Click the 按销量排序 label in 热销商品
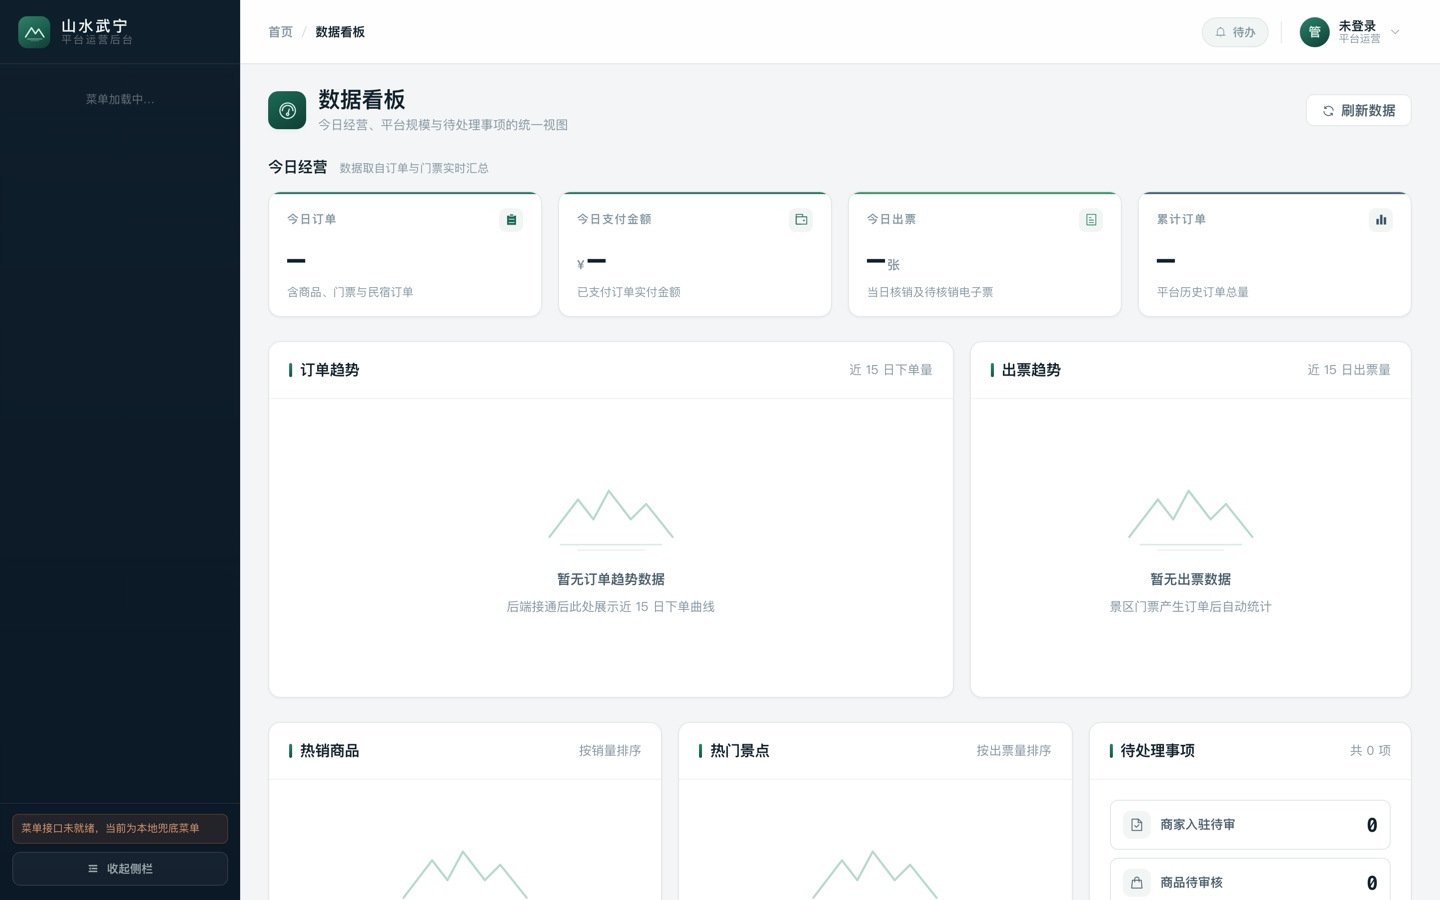The height and width of the screenshot is (900, 1440). click(x=610, y=751)
